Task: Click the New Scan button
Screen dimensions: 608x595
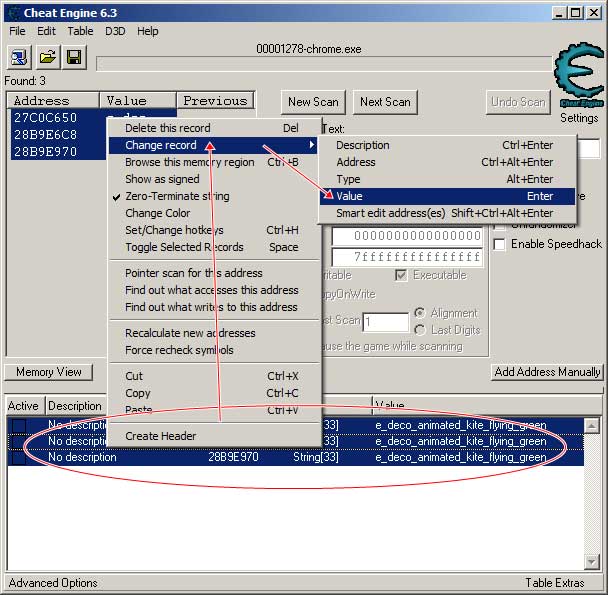Action: [313, 102]
